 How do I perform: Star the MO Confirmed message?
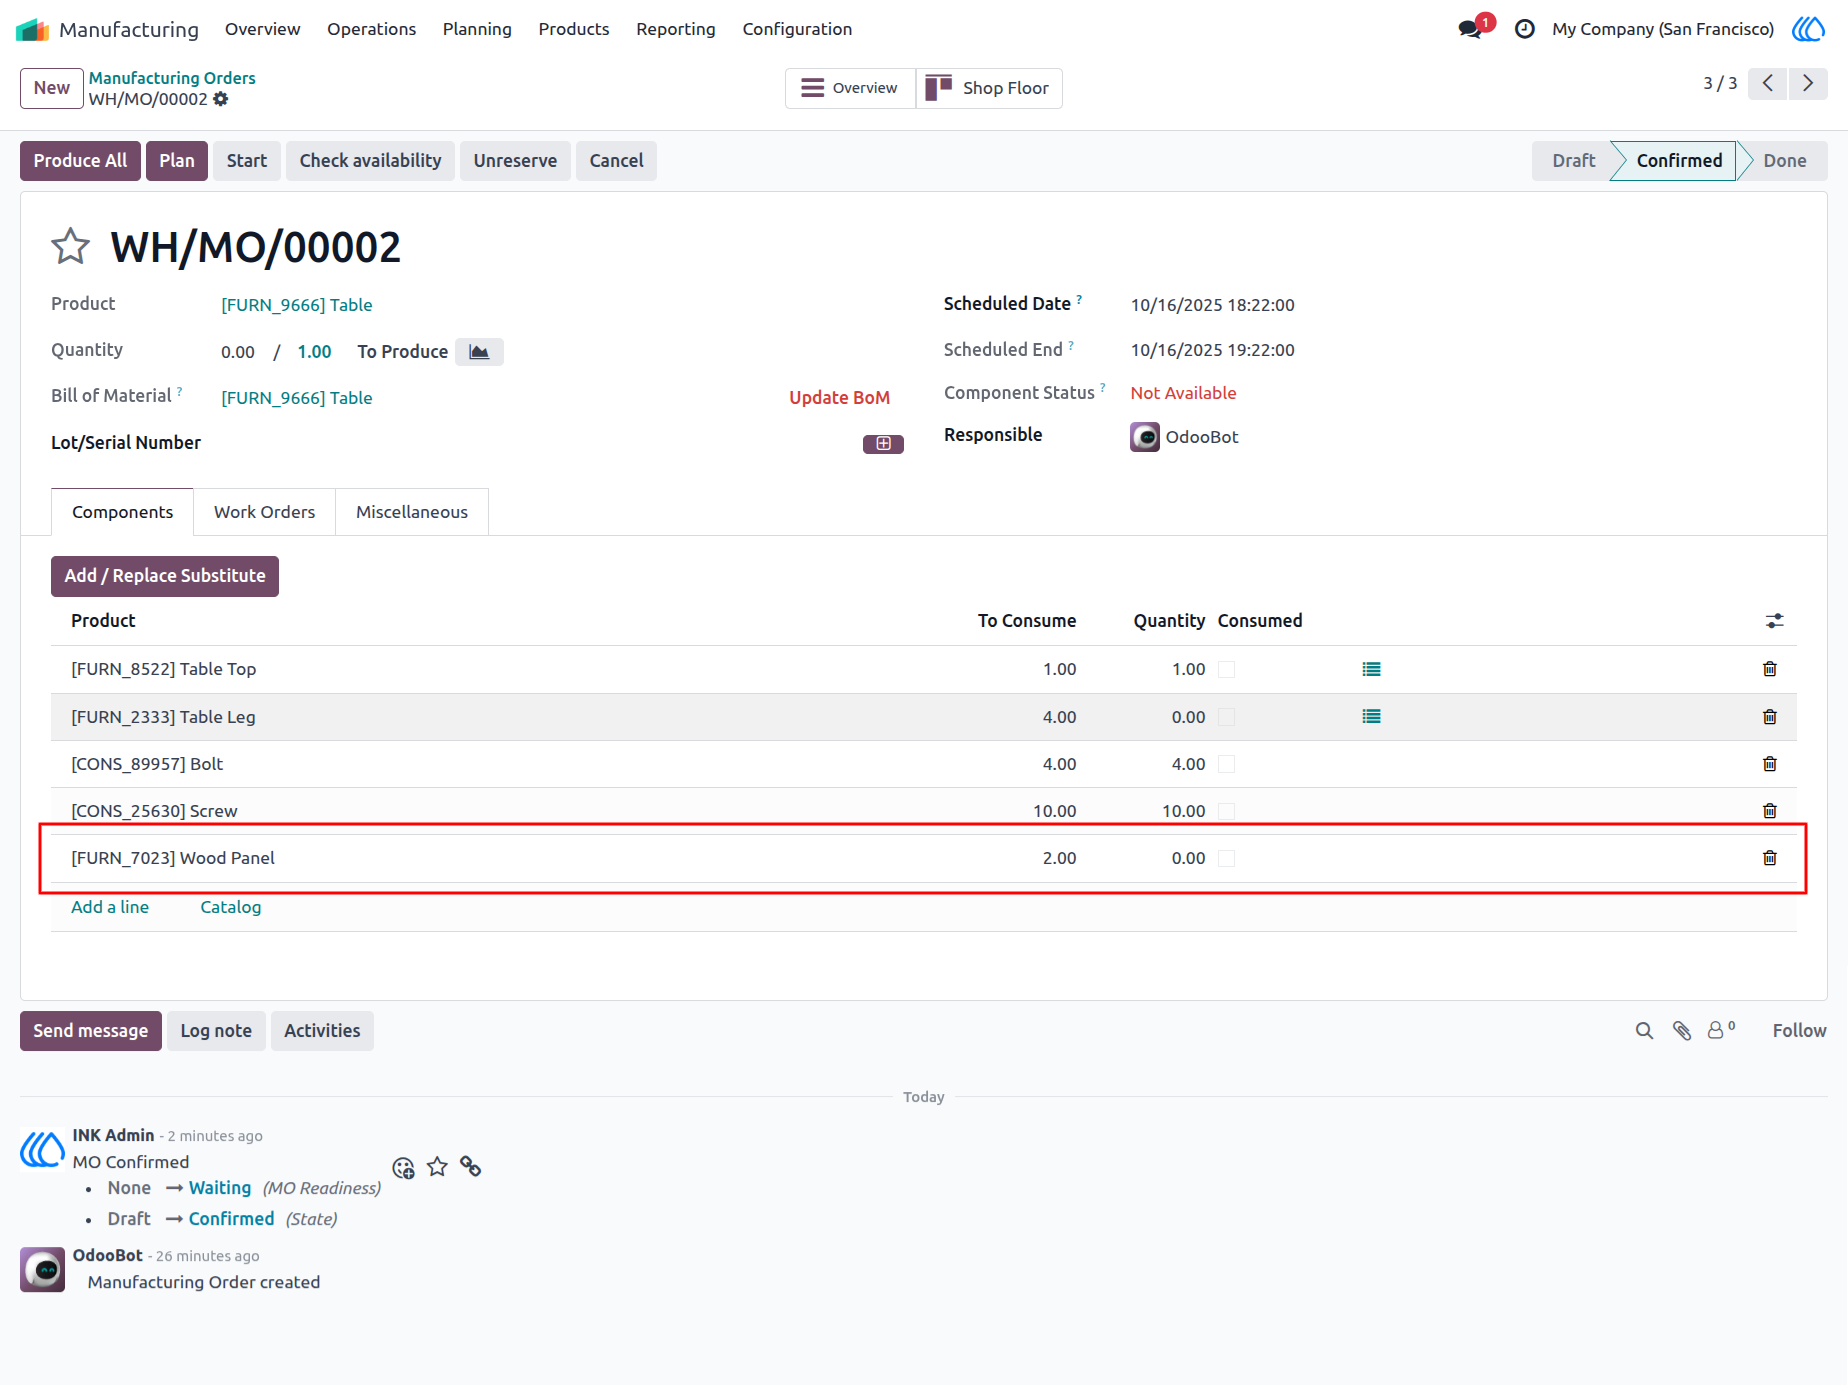437,1167
